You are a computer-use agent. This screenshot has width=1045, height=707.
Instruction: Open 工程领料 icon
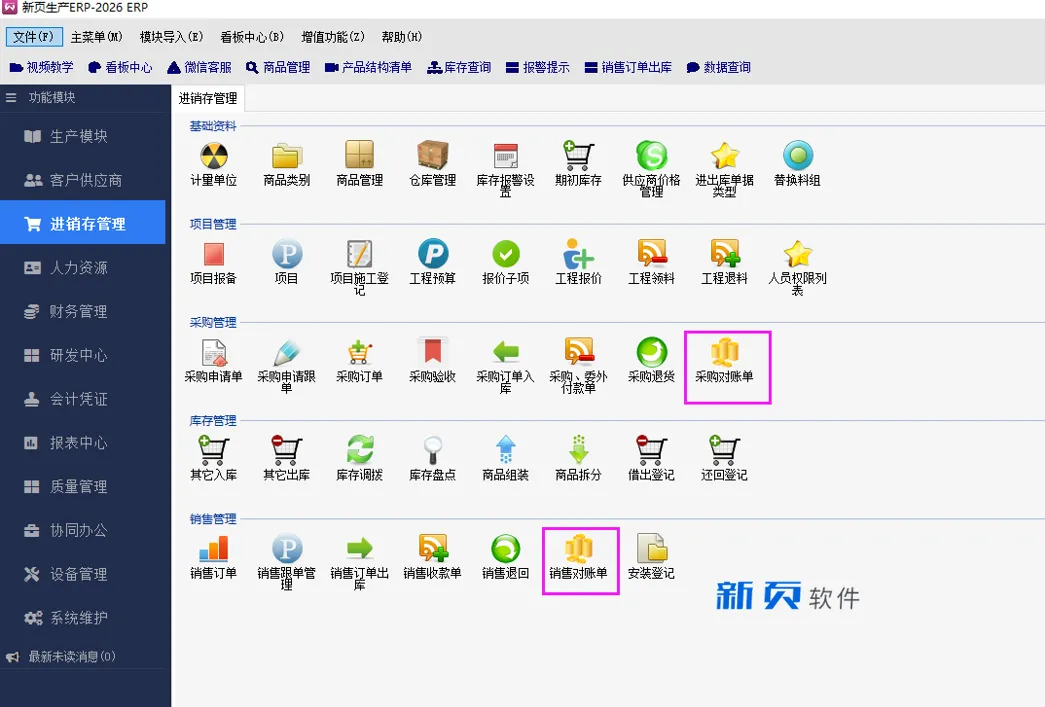click(651, 254)
